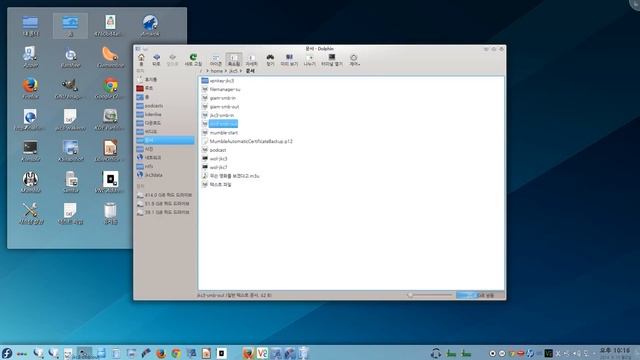Click the zoom slider in Dolphin status bar

tap(430, 295)
